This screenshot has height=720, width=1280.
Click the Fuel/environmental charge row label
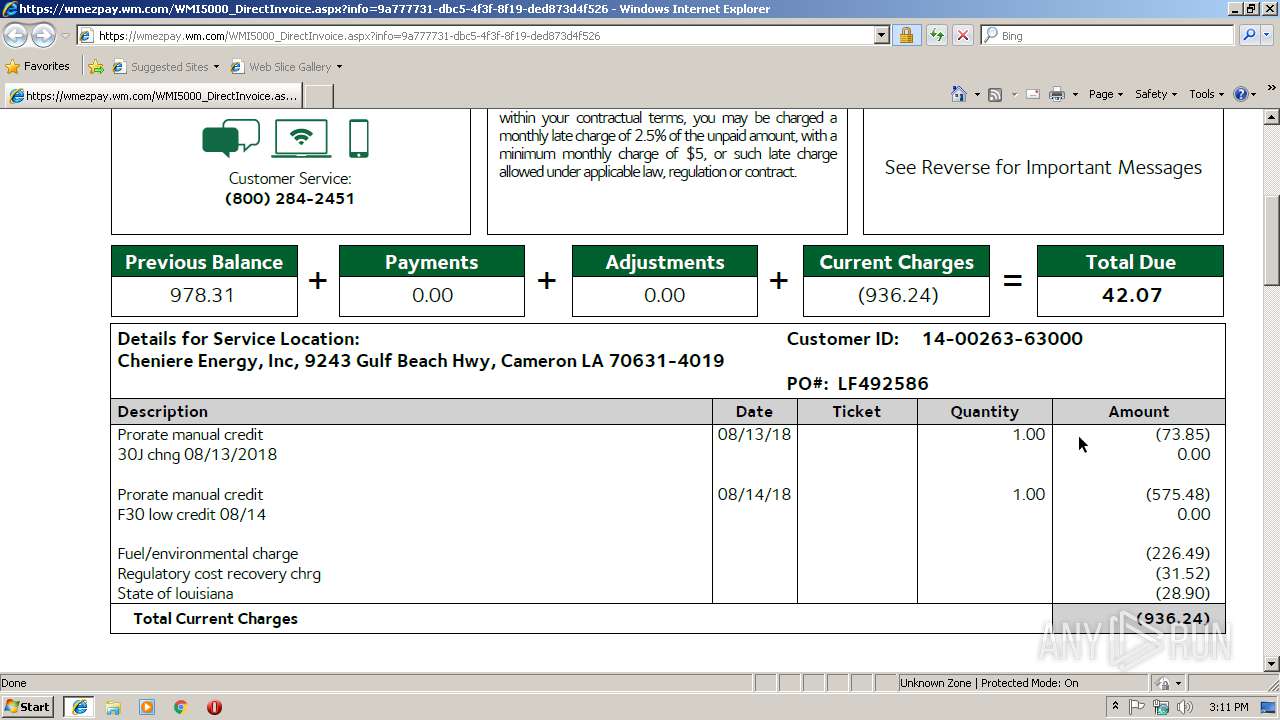point(208,554)
